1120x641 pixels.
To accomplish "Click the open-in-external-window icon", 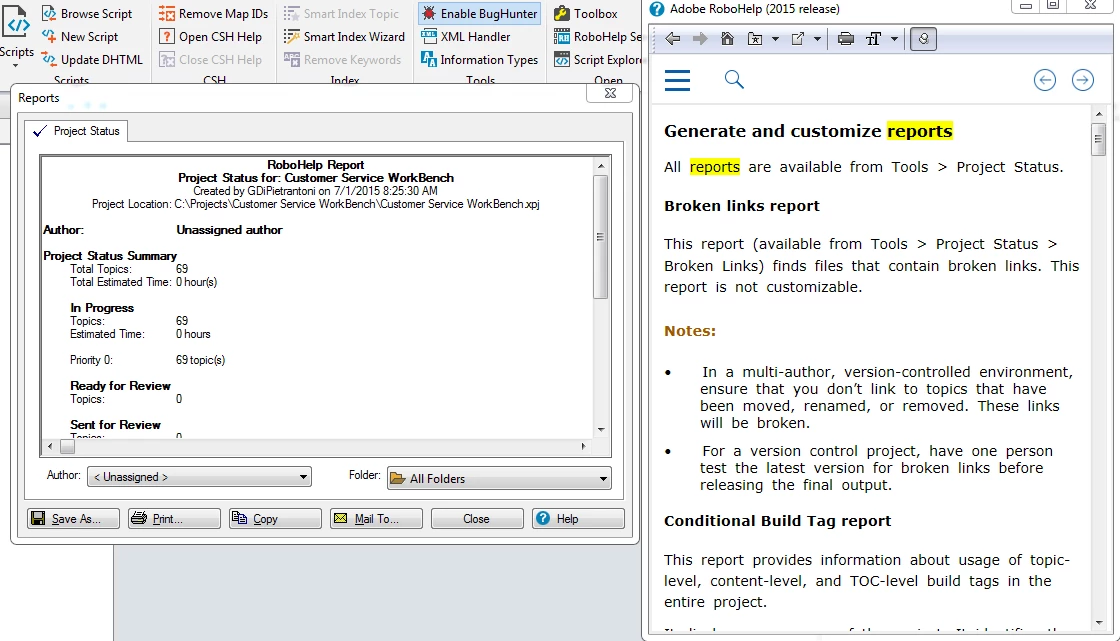I will (798, 39).
